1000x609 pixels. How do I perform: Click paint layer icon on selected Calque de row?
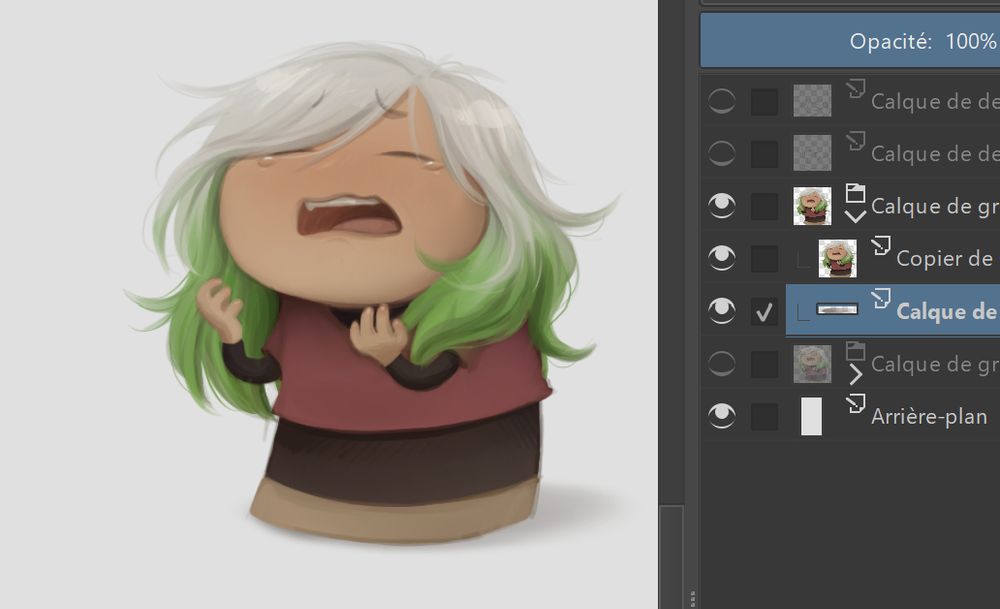coord(881,298)
